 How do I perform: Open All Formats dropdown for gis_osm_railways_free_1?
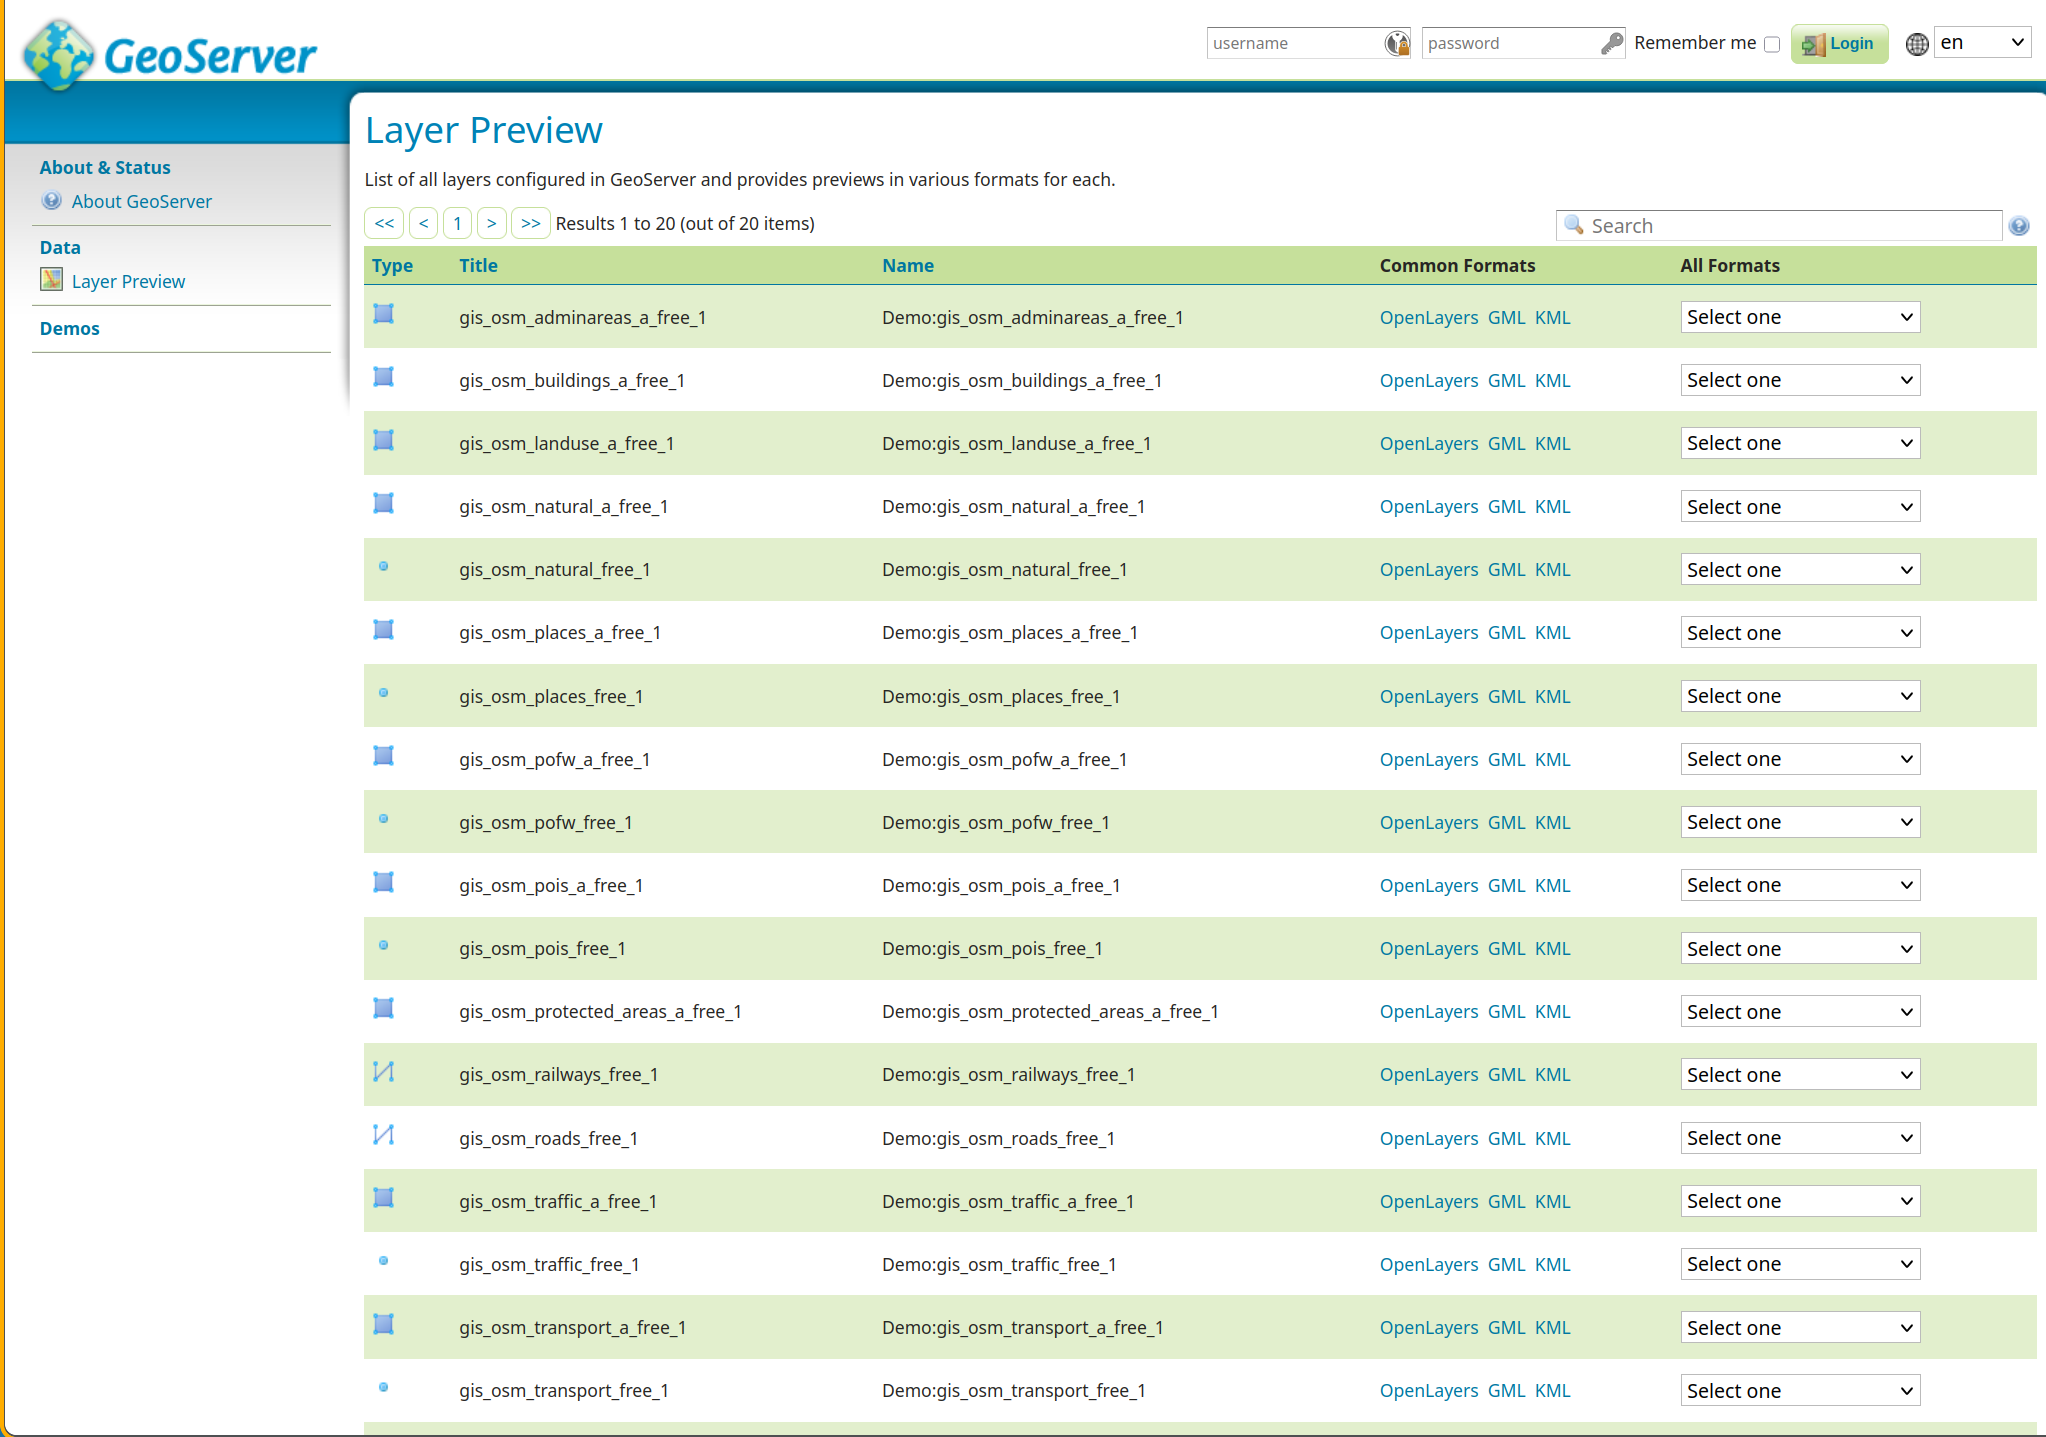(1800, 1075)
